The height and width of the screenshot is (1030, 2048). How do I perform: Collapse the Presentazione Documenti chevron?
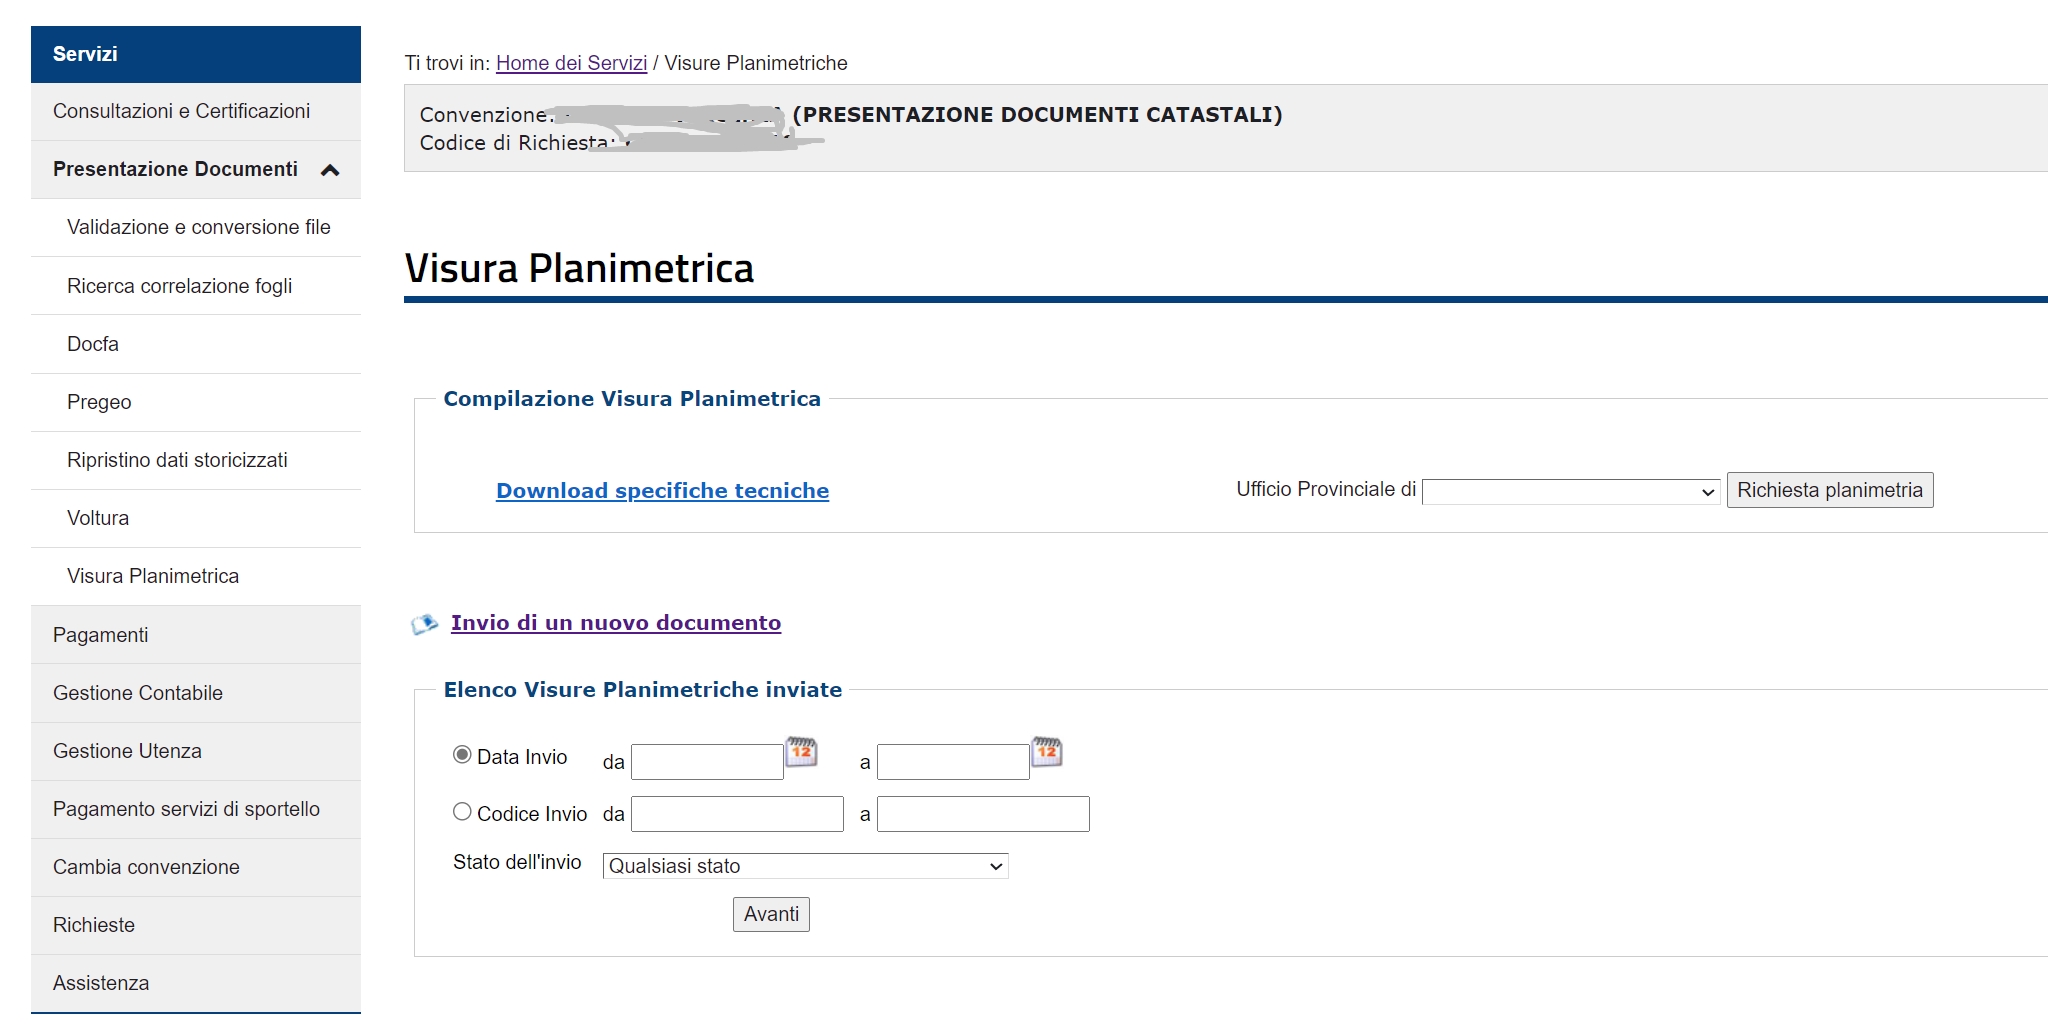pyautogui.click(x=330, y=170)
